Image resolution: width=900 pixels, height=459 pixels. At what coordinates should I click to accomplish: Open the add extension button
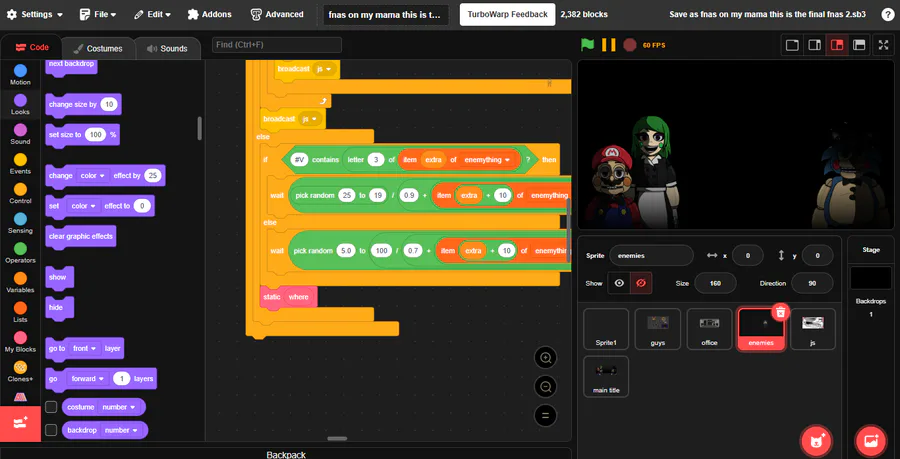pos(20,424)
